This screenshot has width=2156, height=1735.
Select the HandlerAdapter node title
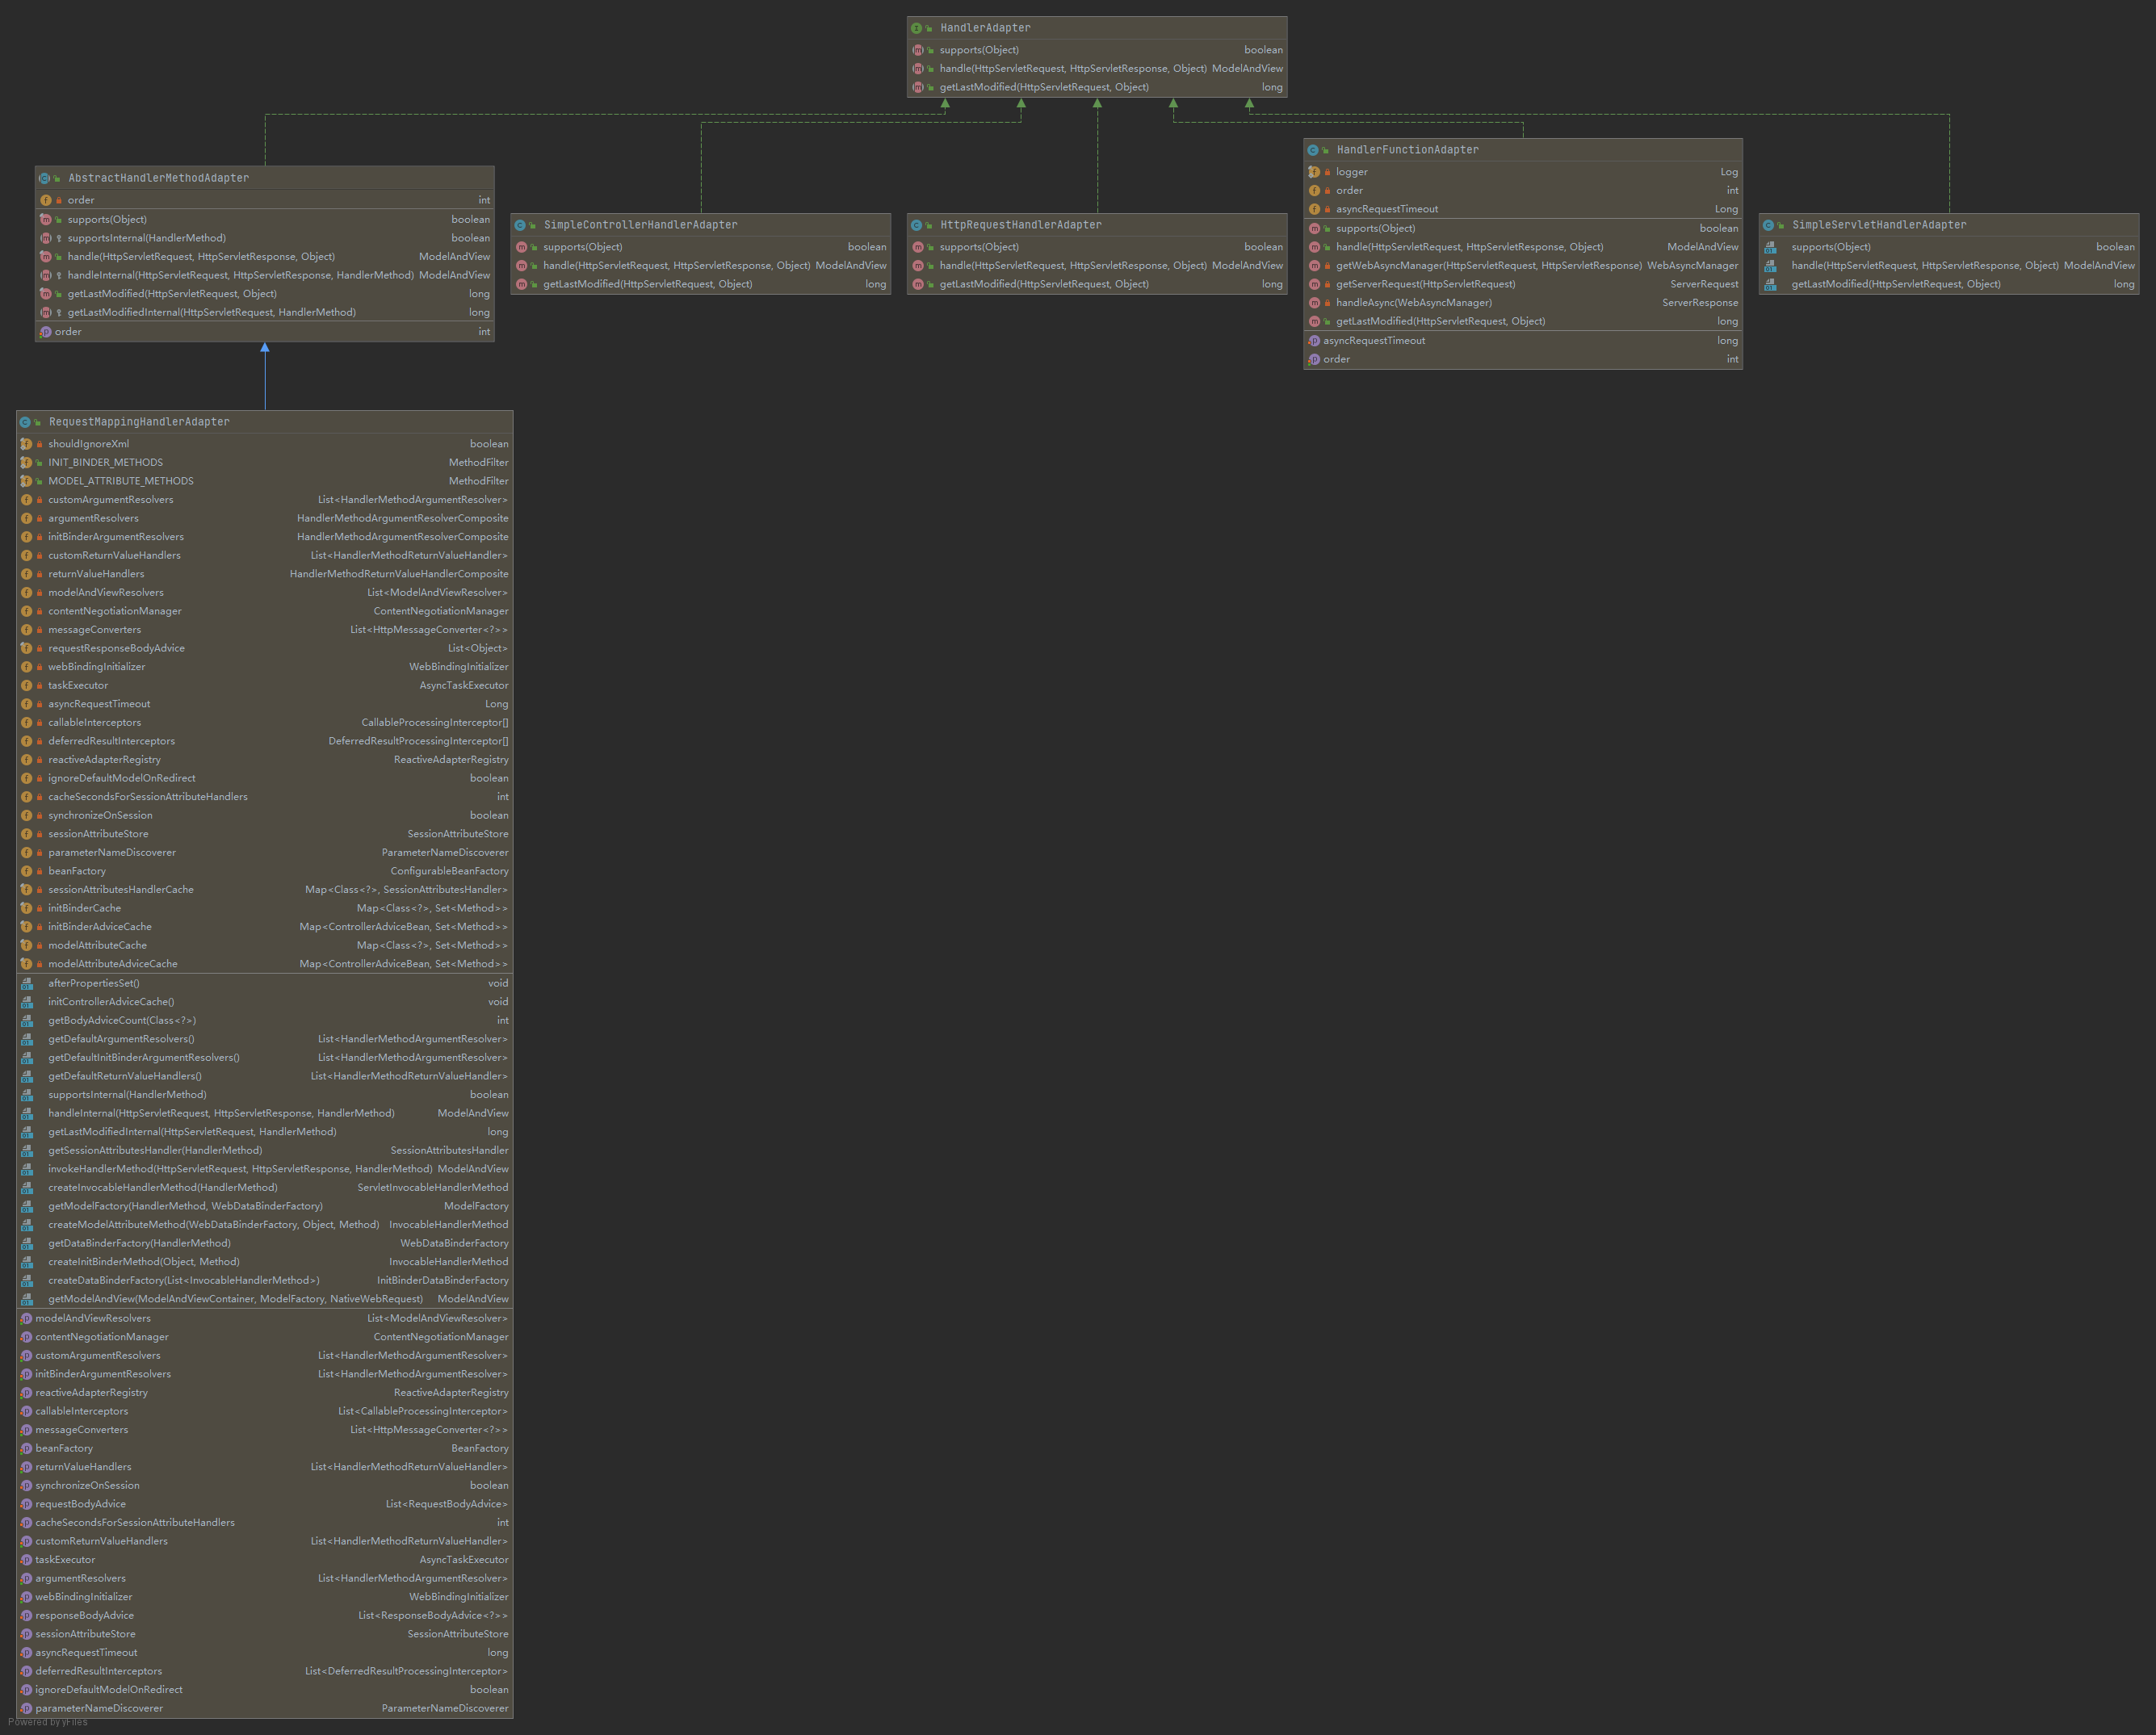click(985, 28)
